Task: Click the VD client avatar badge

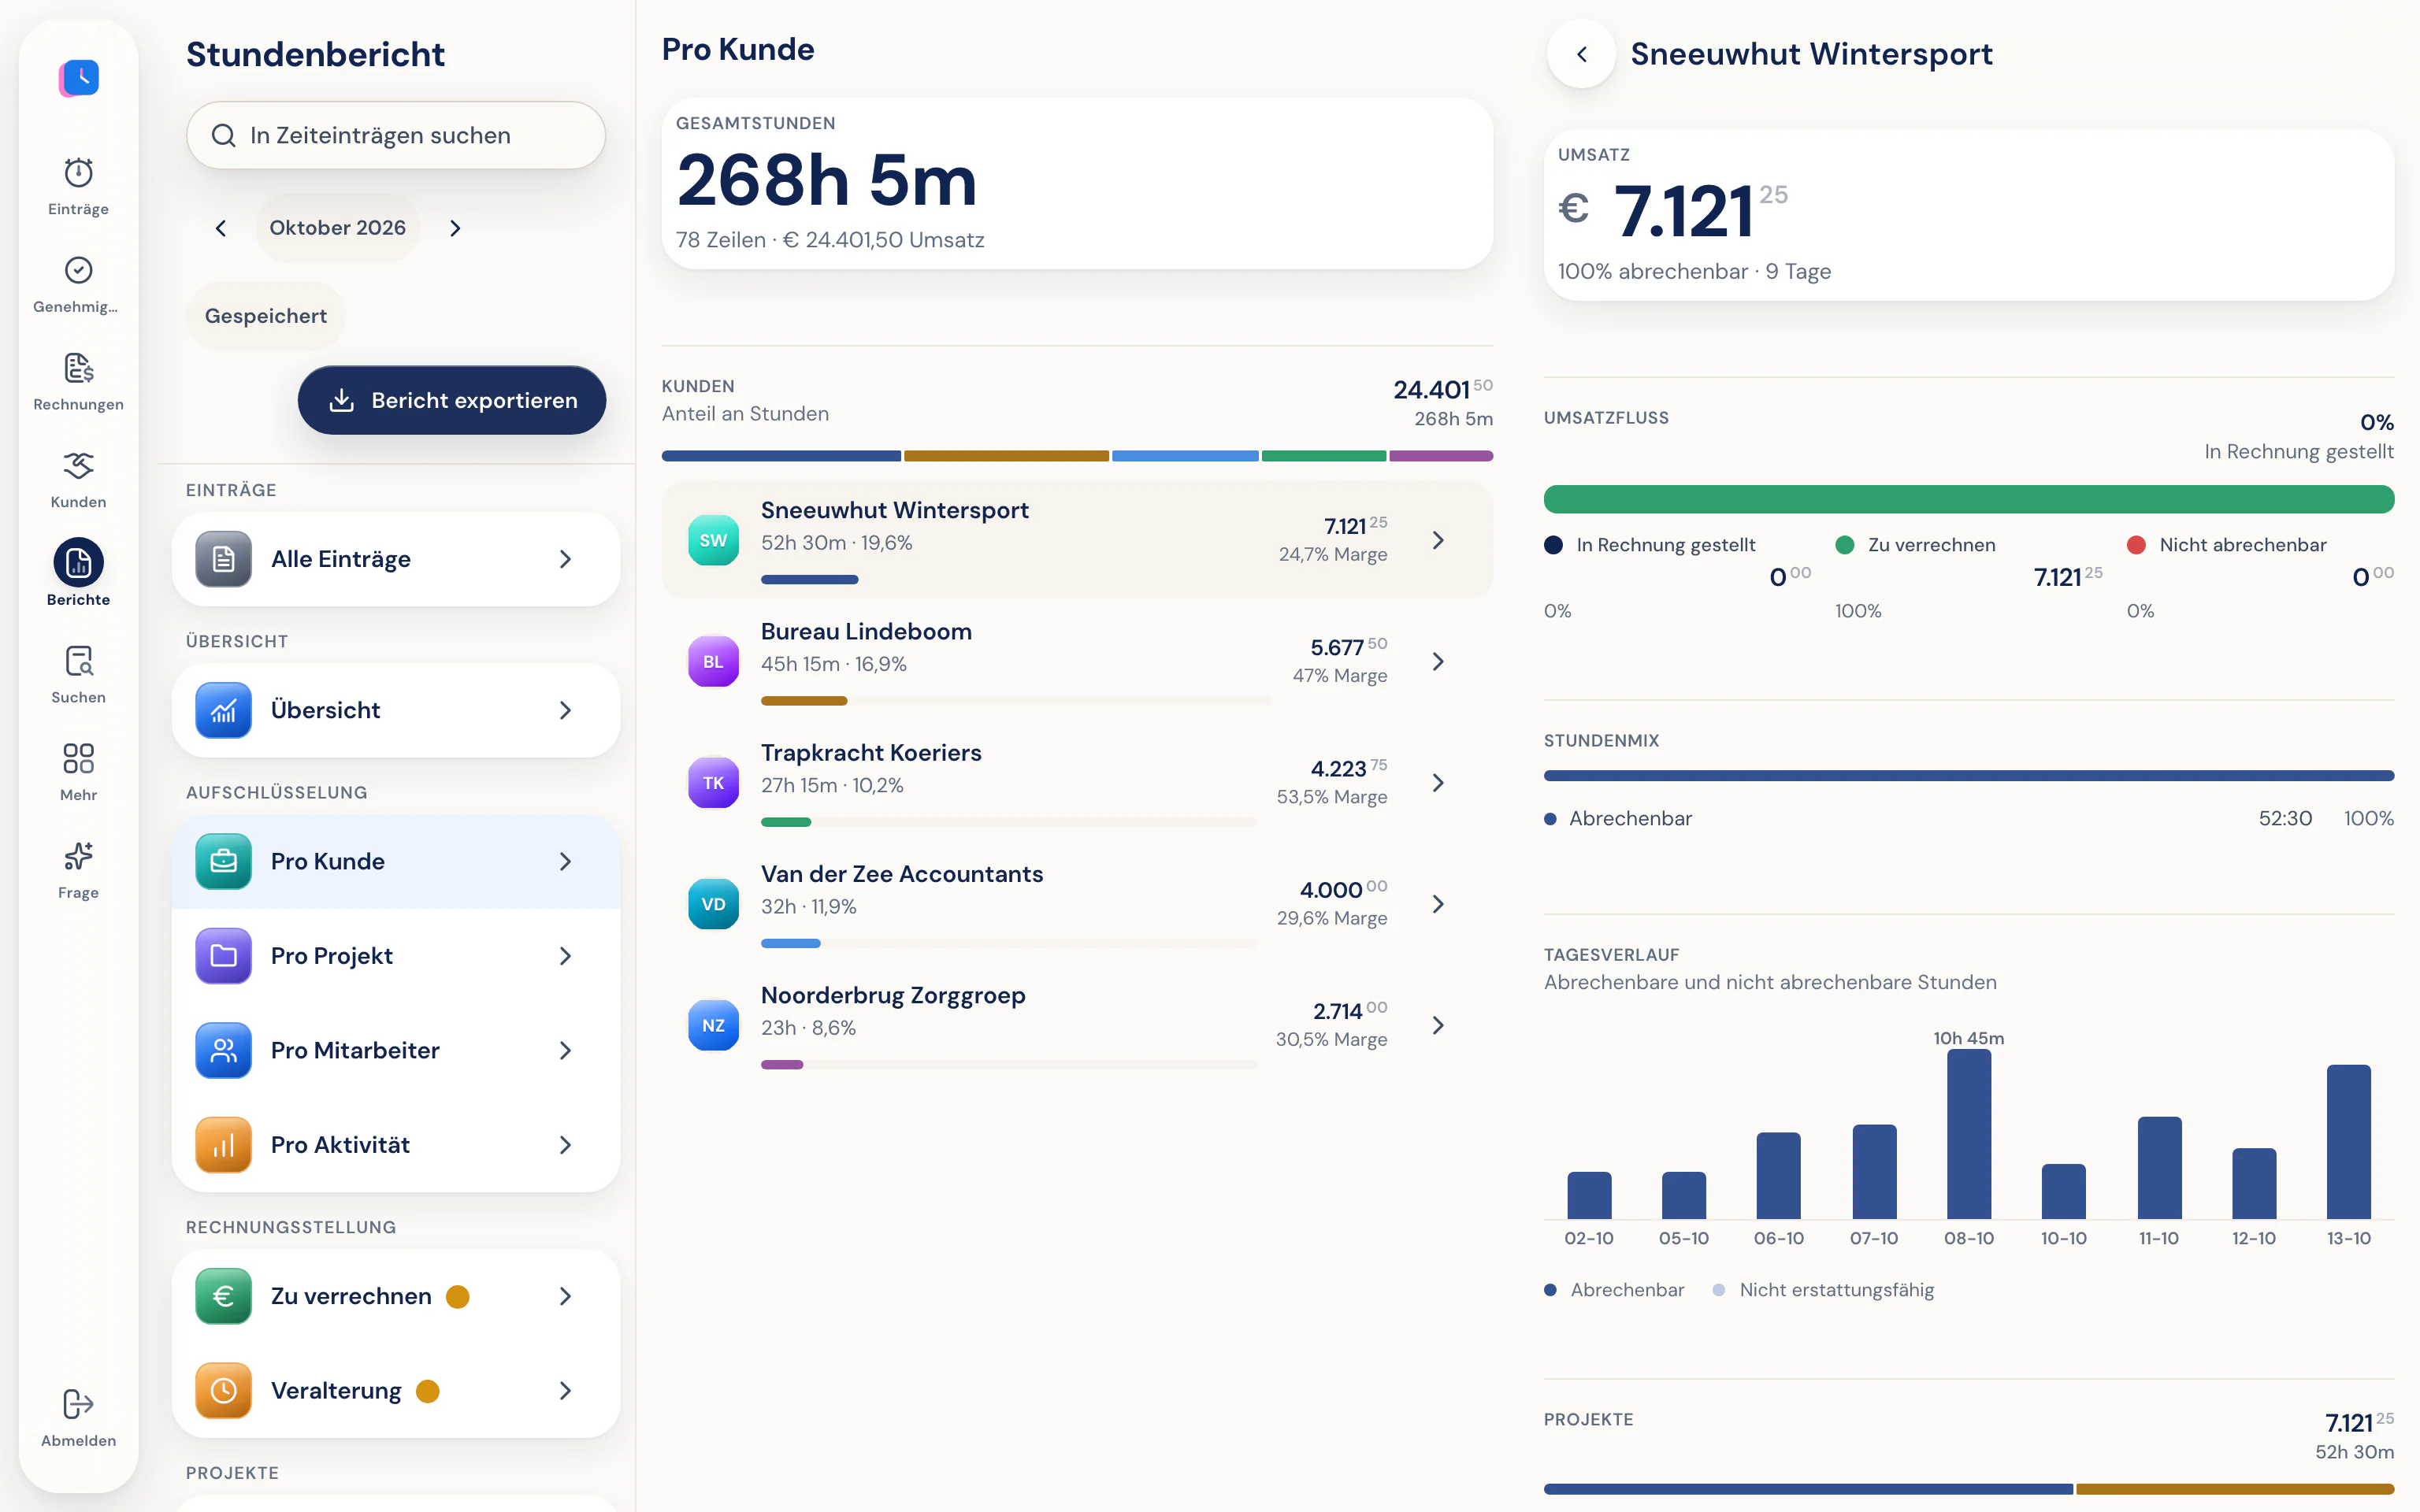Action: [x=713, y=904]
